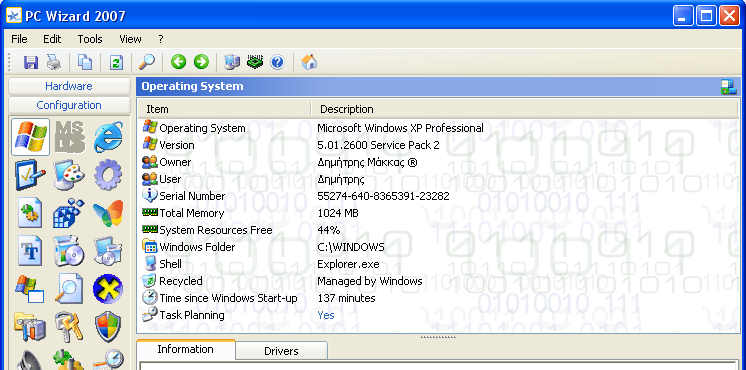Select the keys icon in sidebar
The image size is (746, 370).
pos(69,327)
